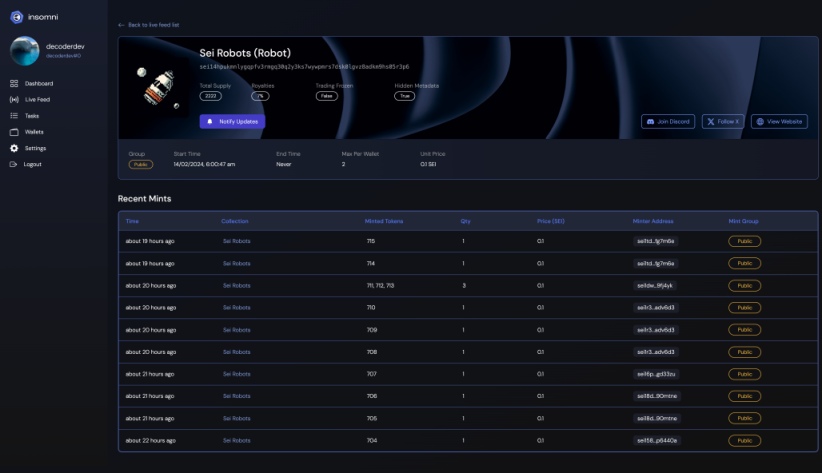Click the Logout icon in sidebar
Viewport: 822px width, 473px height.
point(13,164)
